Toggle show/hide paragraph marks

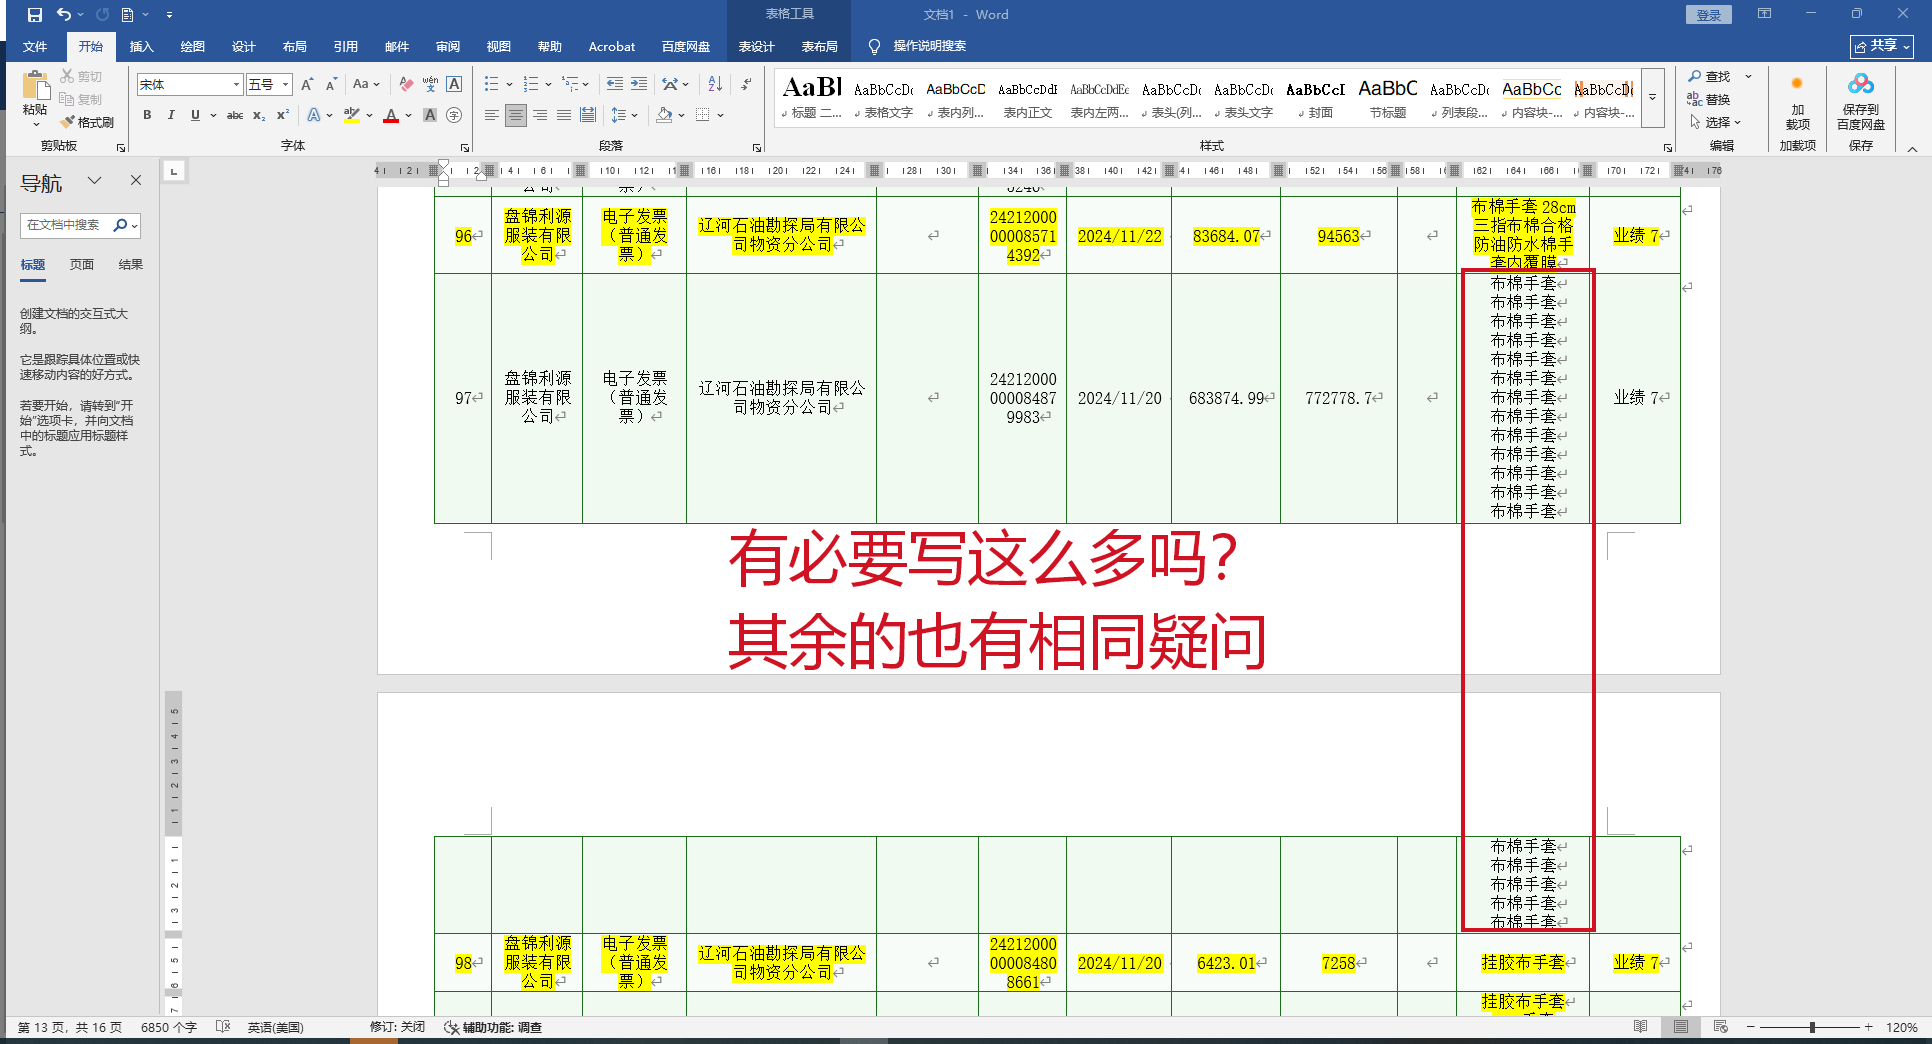(x=747, y=85)
